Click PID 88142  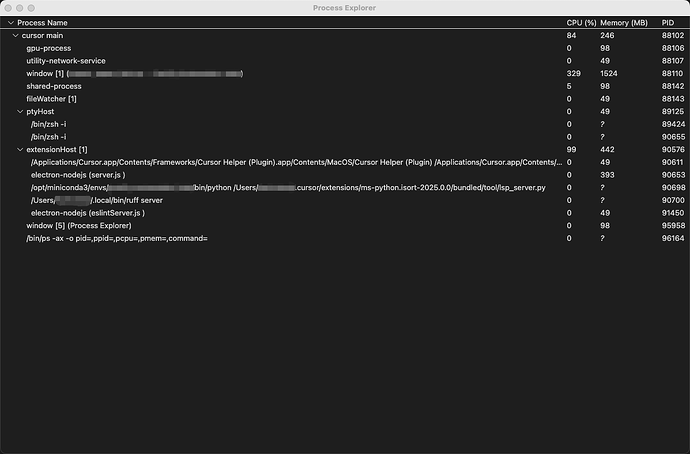(x=673, y=86)
